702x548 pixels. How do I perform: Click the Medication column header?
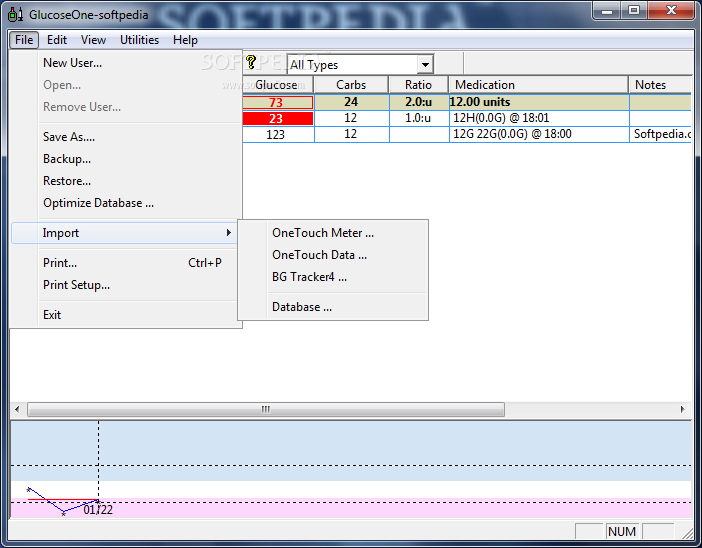[539, 85]
